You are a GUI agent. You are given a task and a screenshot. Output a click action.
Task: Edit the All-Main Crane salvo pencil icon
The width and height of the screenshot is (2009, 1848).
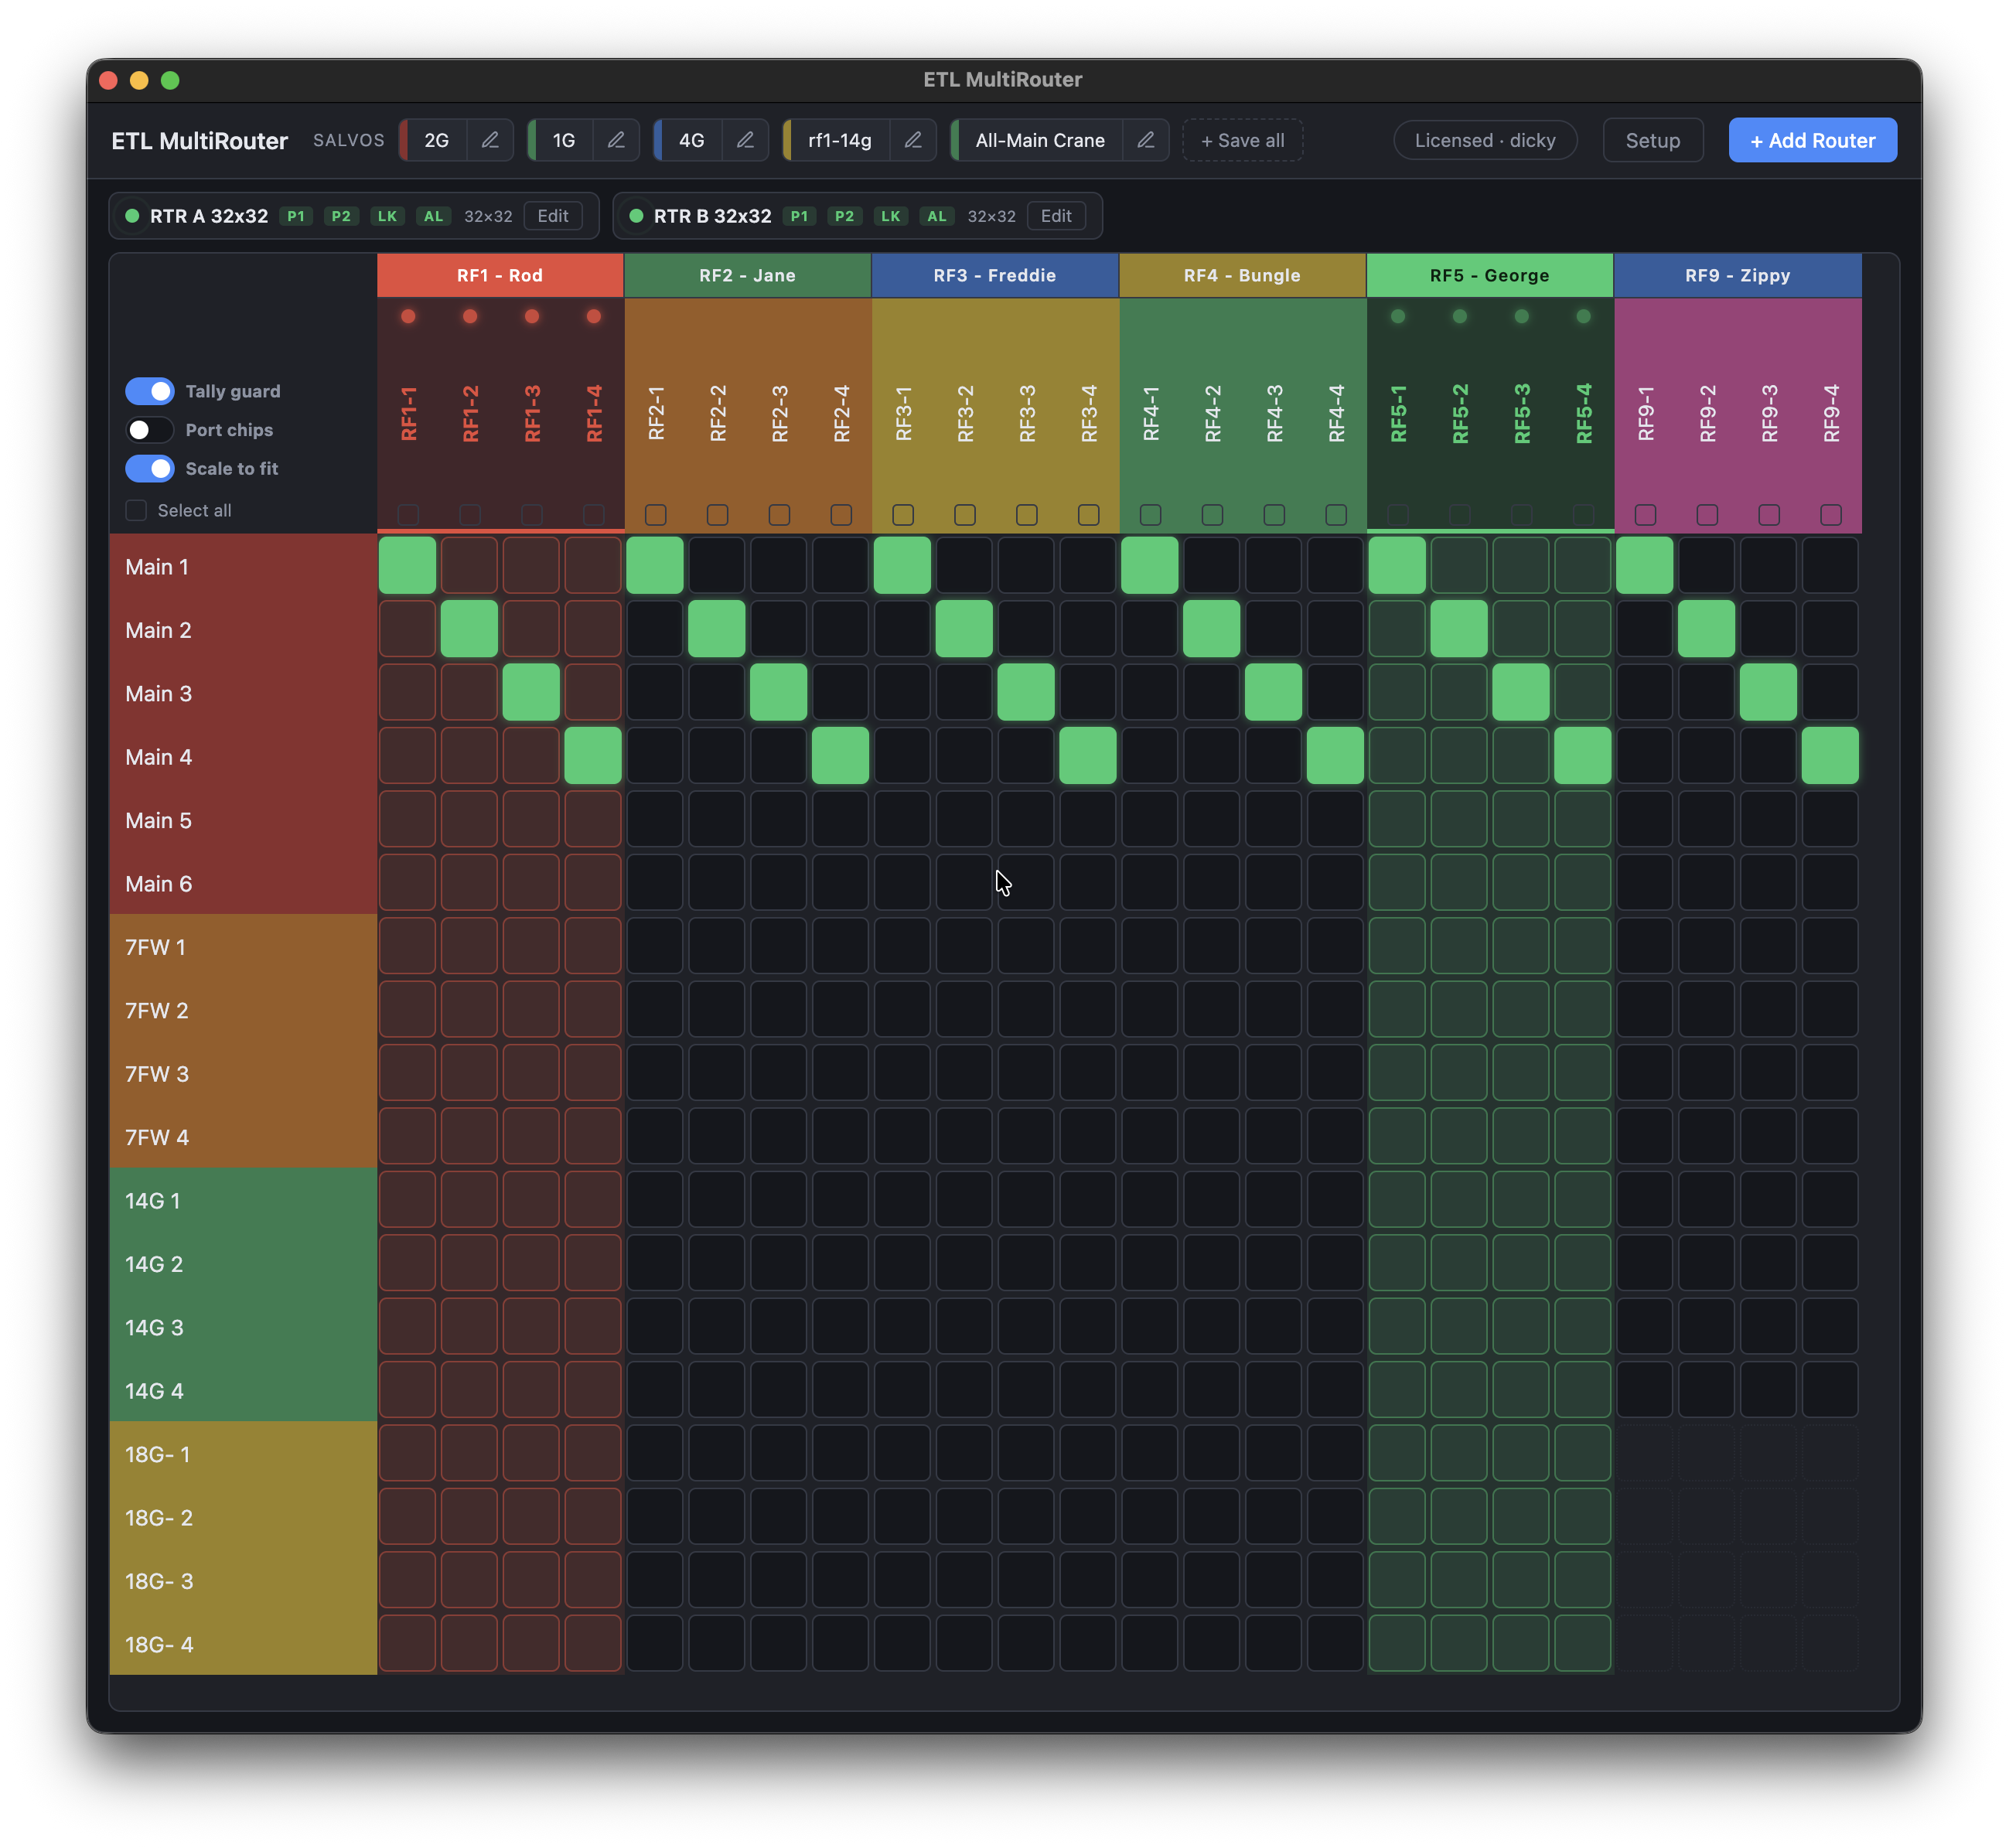point(1146,141)
